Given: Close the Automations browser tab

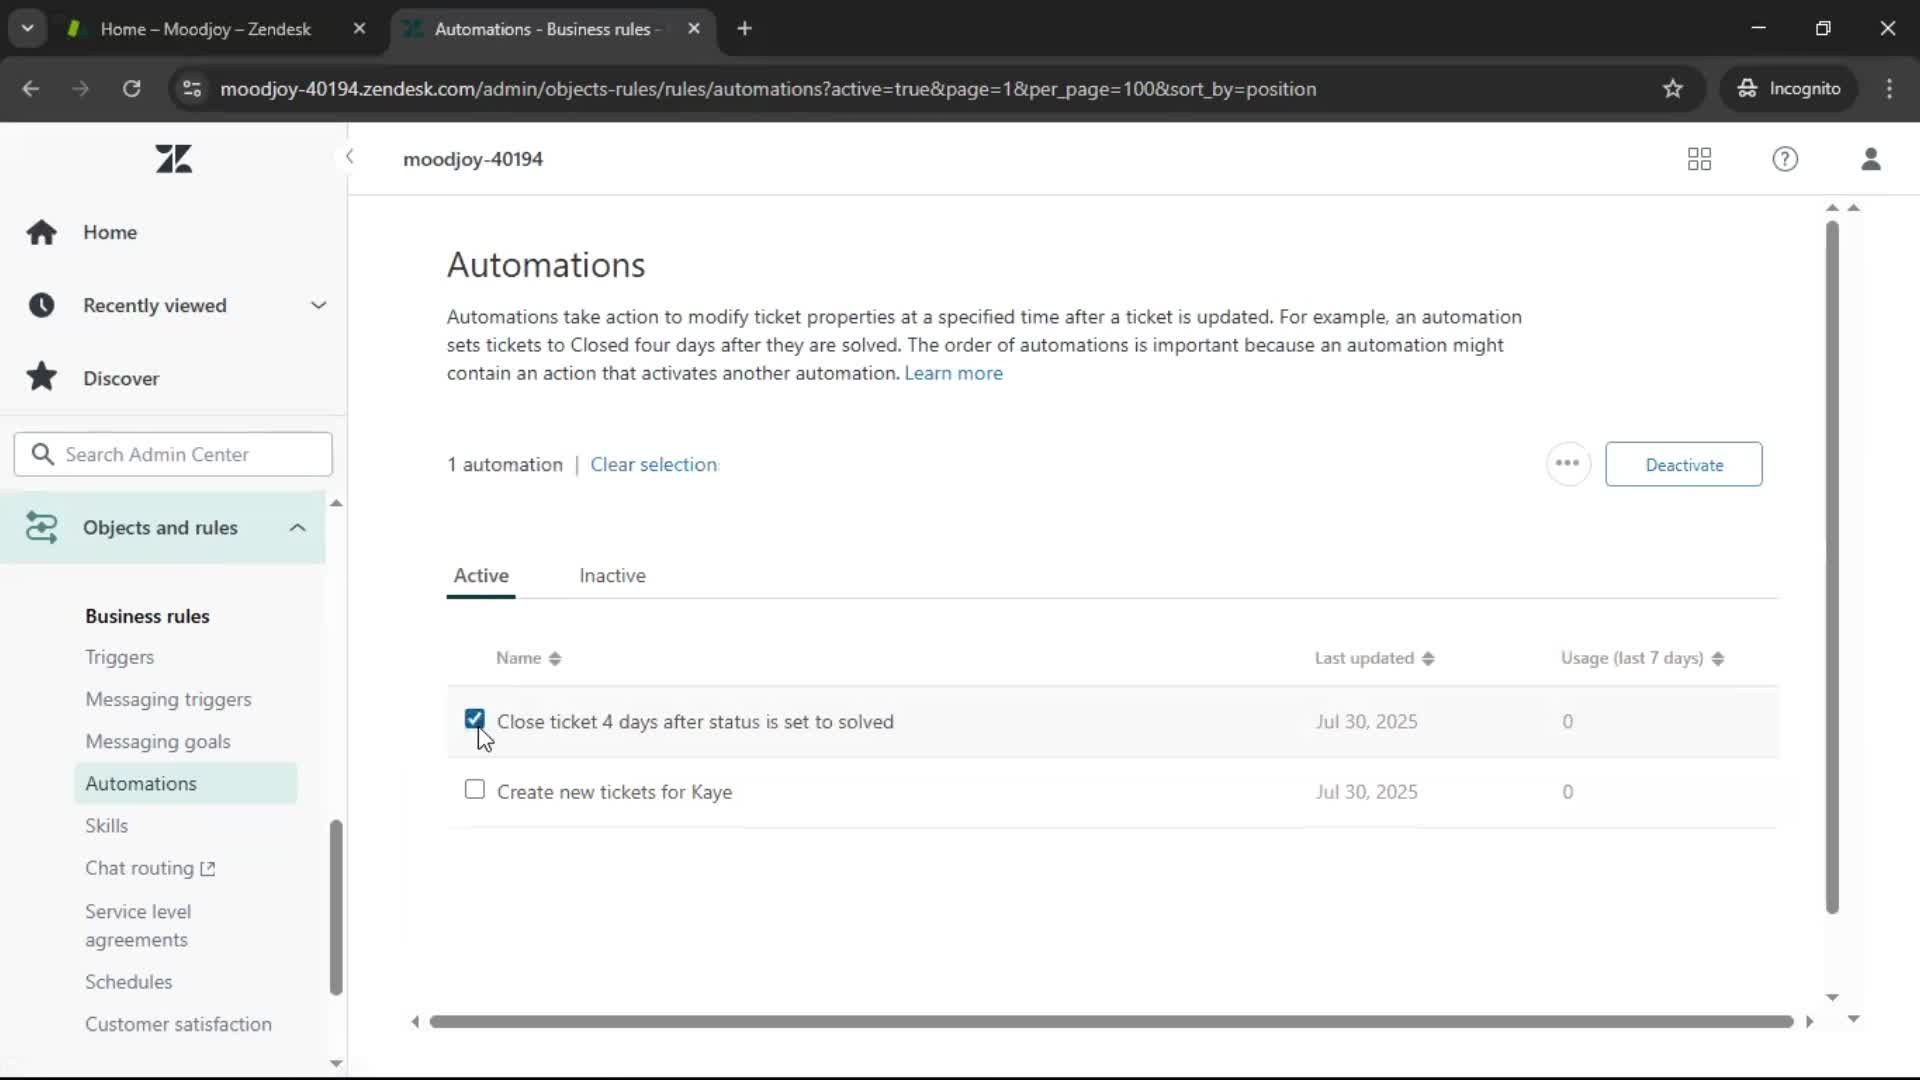Looking at the screenshot, I should tap(694, 29).
